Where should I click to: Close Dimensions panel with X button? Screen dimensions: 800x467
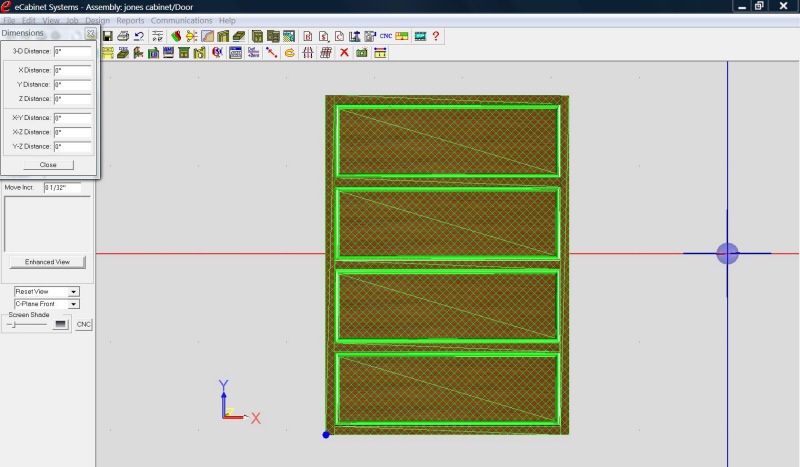[90, 33]
